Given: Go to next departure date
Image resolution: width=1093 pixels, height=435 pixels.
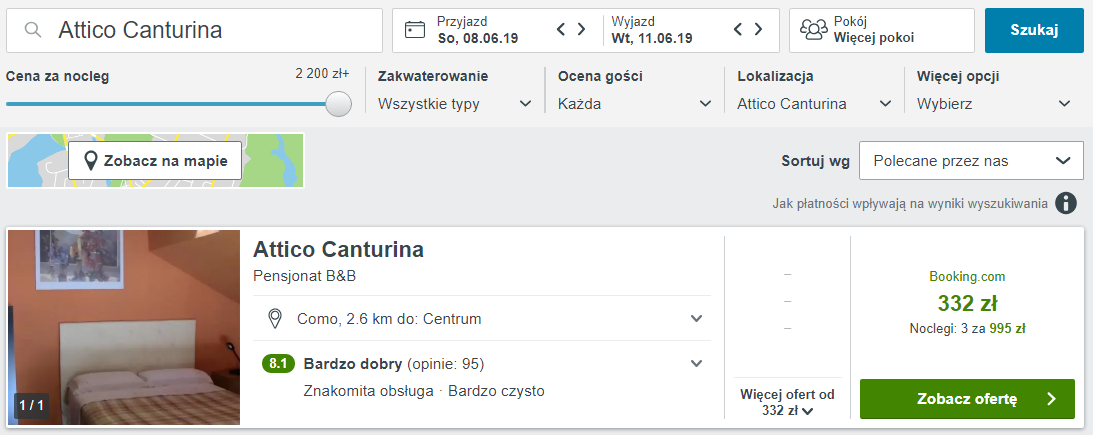Looking at the screenshot, I should 759,30.
